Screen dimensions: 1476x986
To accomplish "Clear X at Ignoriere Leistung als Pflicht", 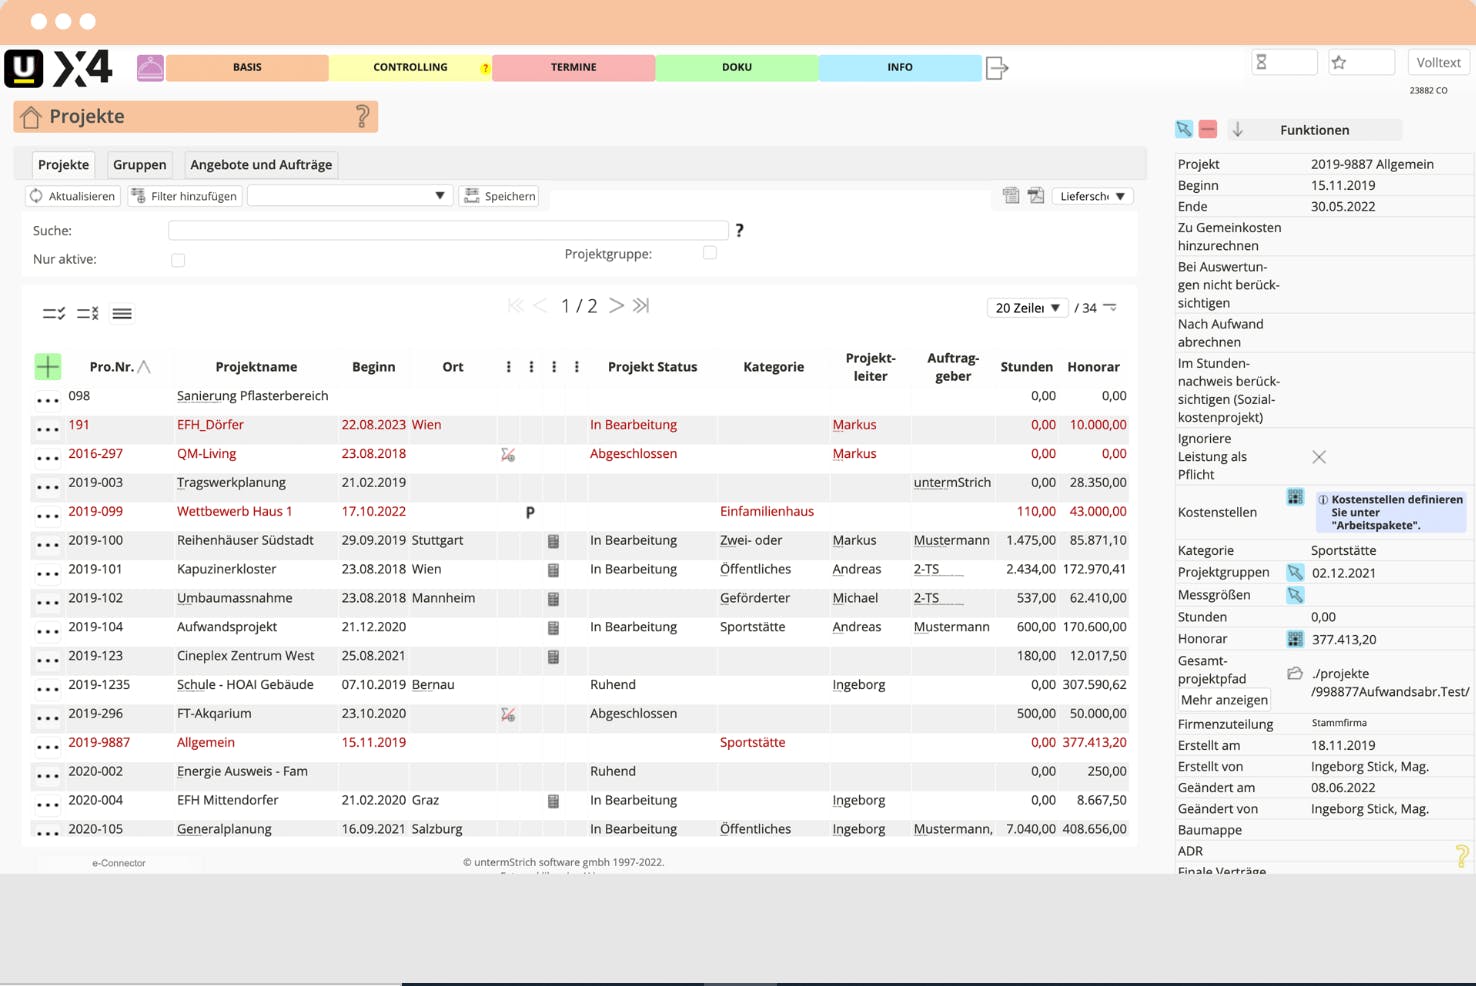I will click(1319, 457).
